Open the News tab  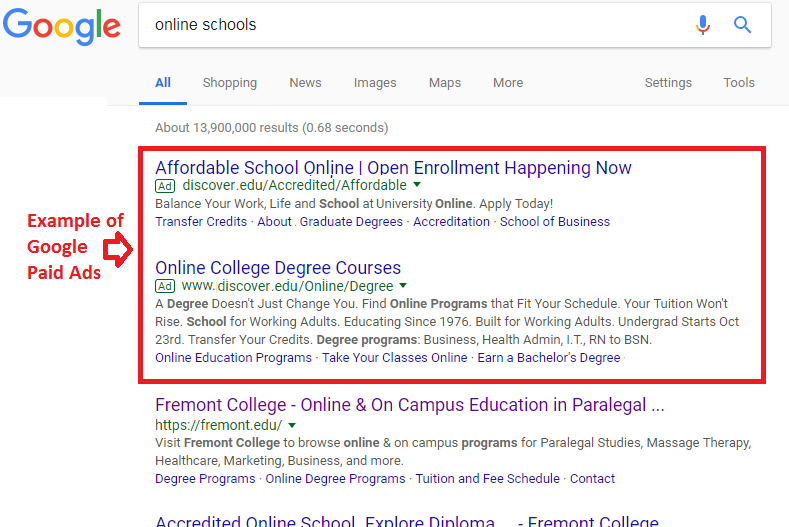305,83
